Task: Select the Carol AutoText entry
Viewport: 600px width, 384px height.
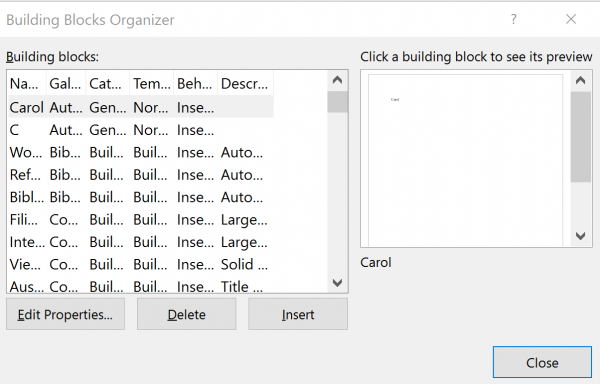Action: point(141,107)
